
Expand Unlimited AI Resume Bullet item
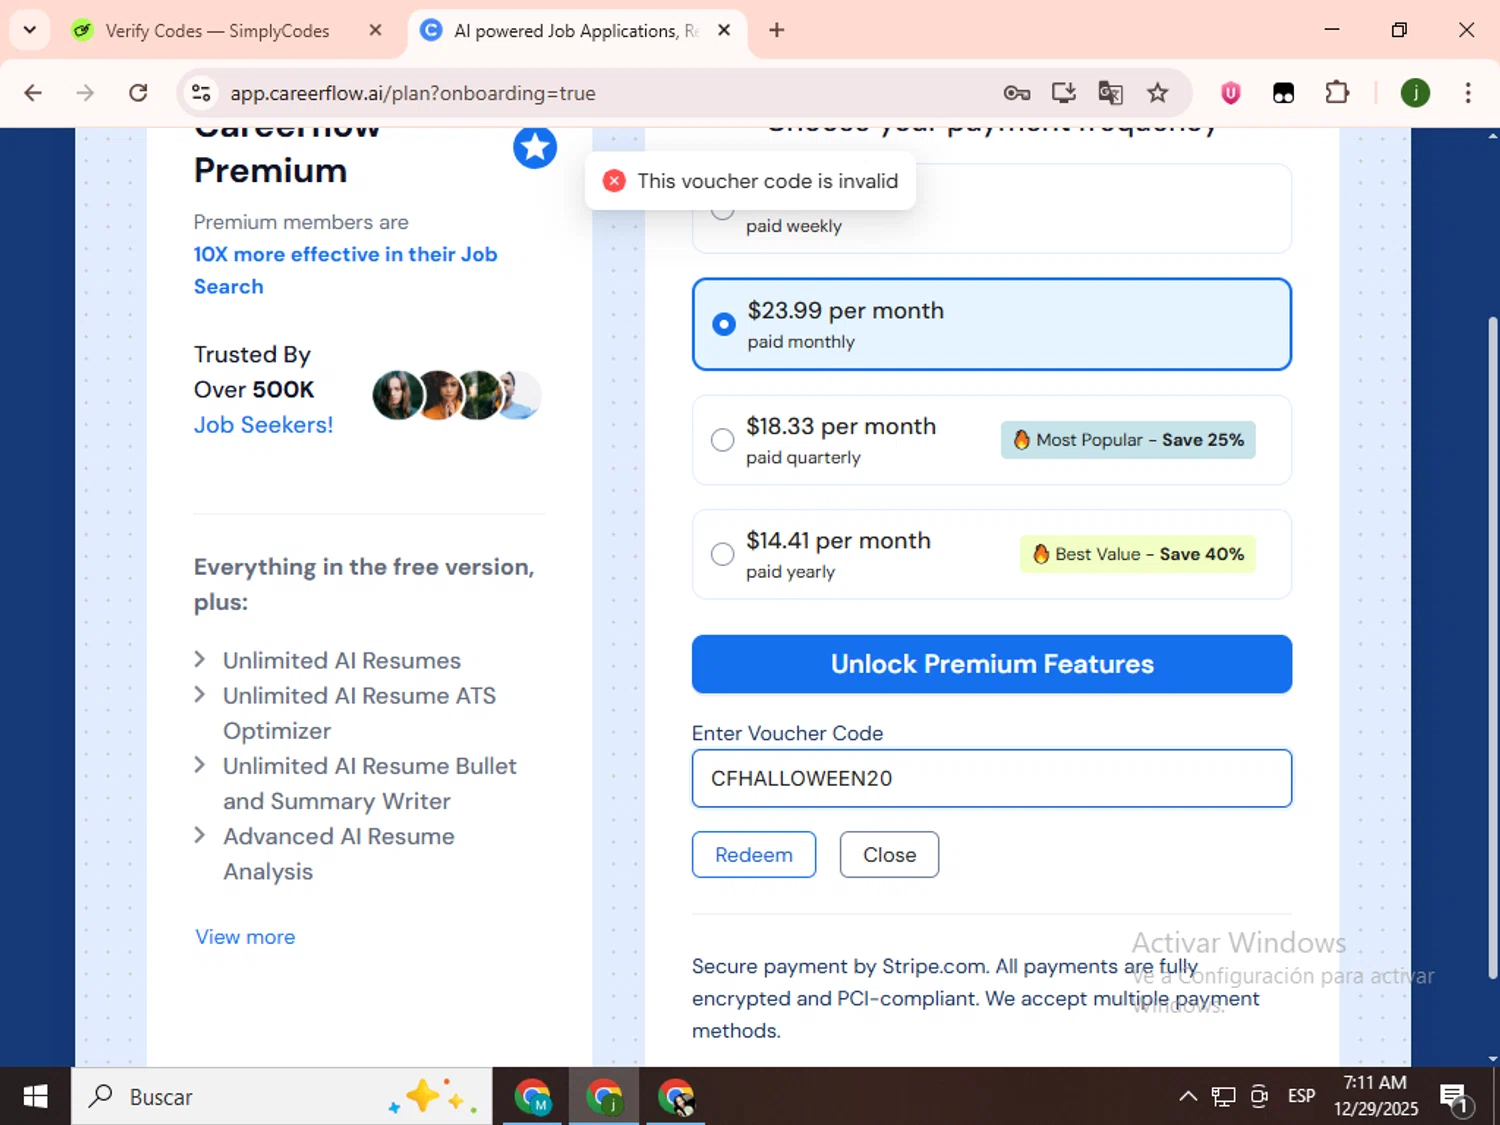tap(199, 765)
